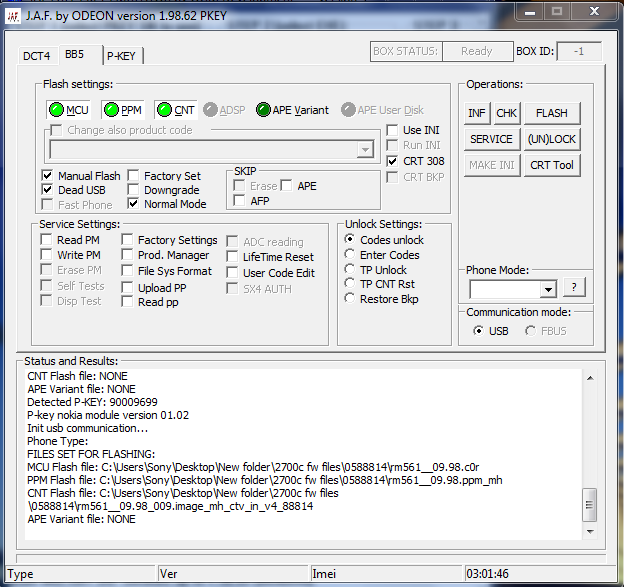This screenshot has height=587, width=624.
Task: Enable the Use INI checkbox
Action: (x=392, y=130)
